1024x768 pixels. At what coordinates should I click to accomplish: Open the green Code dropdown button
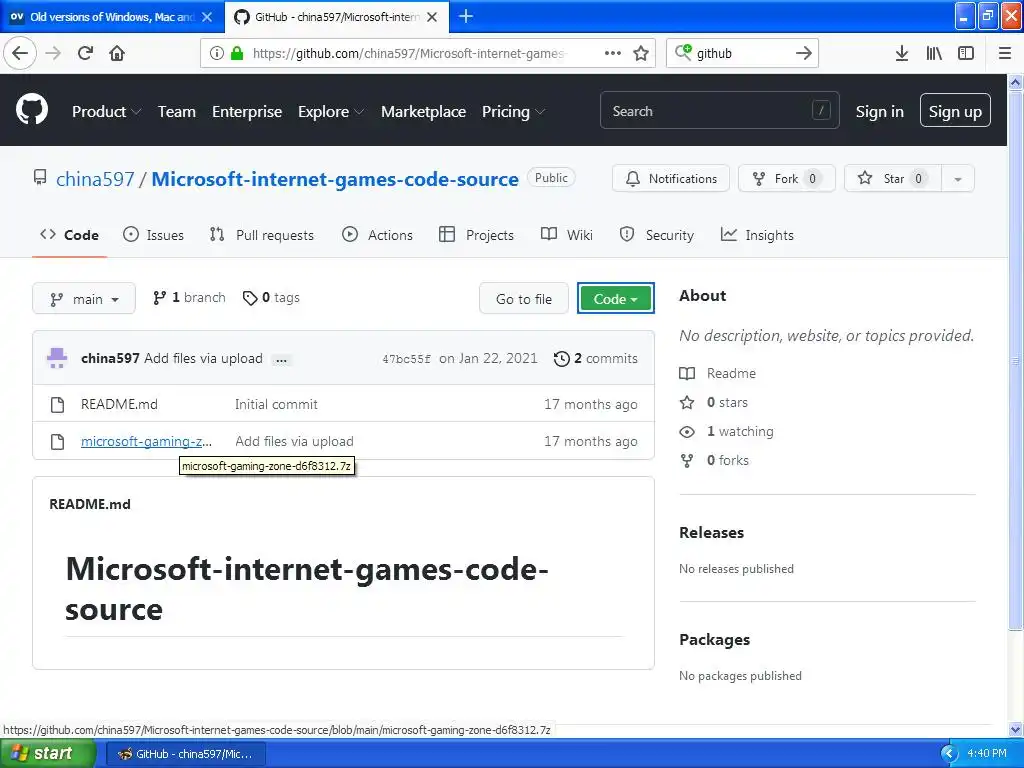coord(616,298)
